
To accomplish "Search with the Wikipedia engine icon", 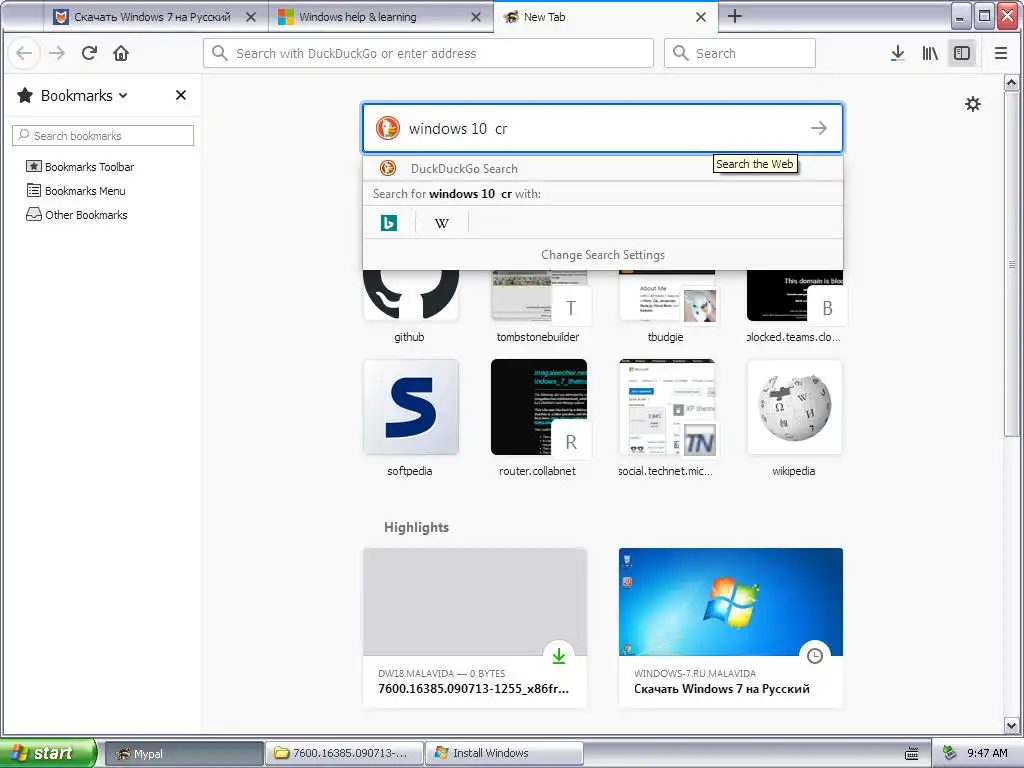I will click(x=442, y=223).
